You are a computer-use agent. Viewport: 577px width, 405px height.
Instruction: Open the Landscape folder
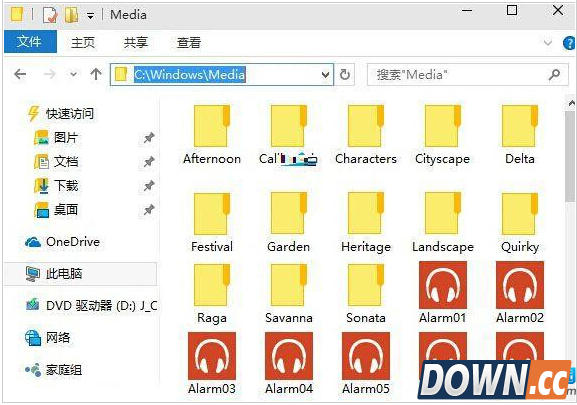pos(443,223)
